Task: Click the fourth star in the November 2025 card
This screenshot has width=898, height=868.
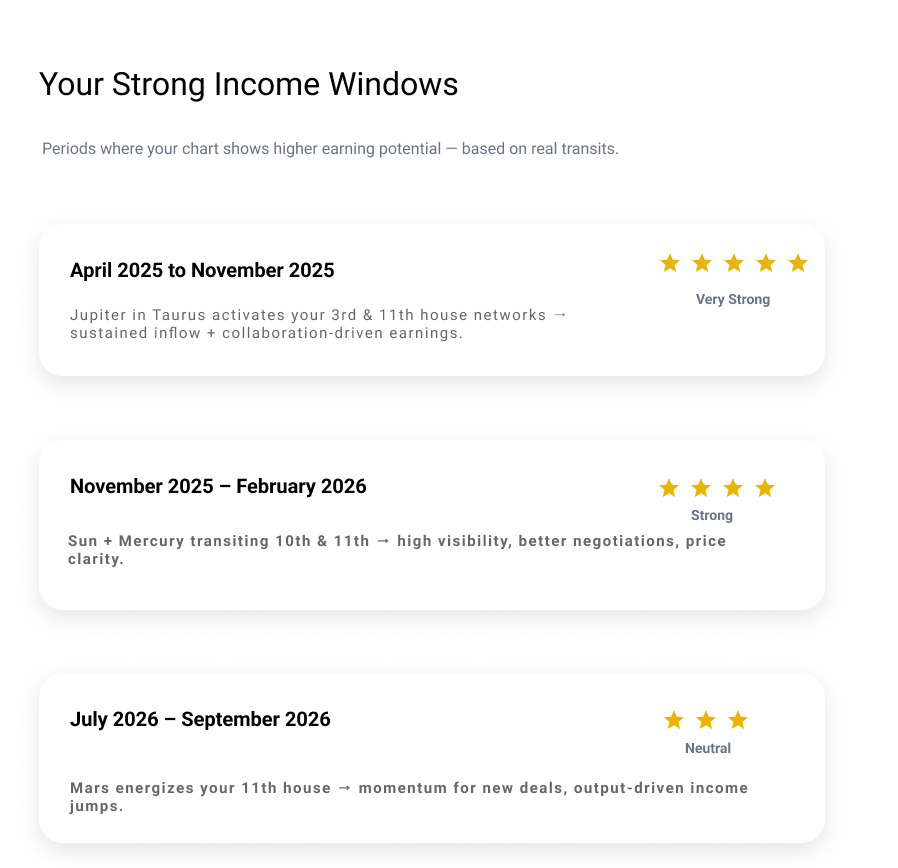Action: [765, 488]
